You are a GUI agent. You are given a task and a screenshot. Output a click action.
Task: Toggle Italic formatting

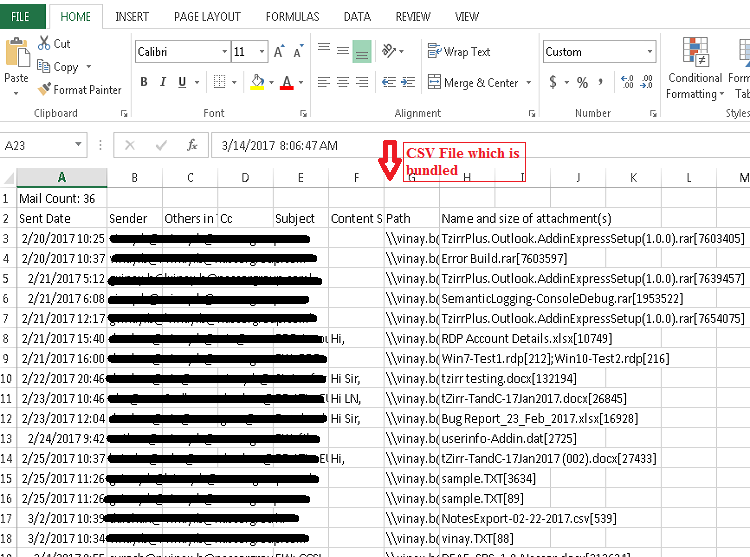point(166,83)
